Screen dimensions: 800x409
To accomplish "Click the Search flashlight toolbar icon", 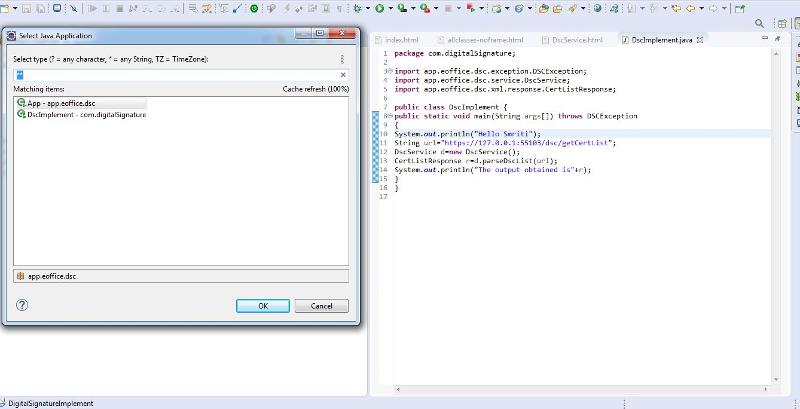I will [572, 8].
